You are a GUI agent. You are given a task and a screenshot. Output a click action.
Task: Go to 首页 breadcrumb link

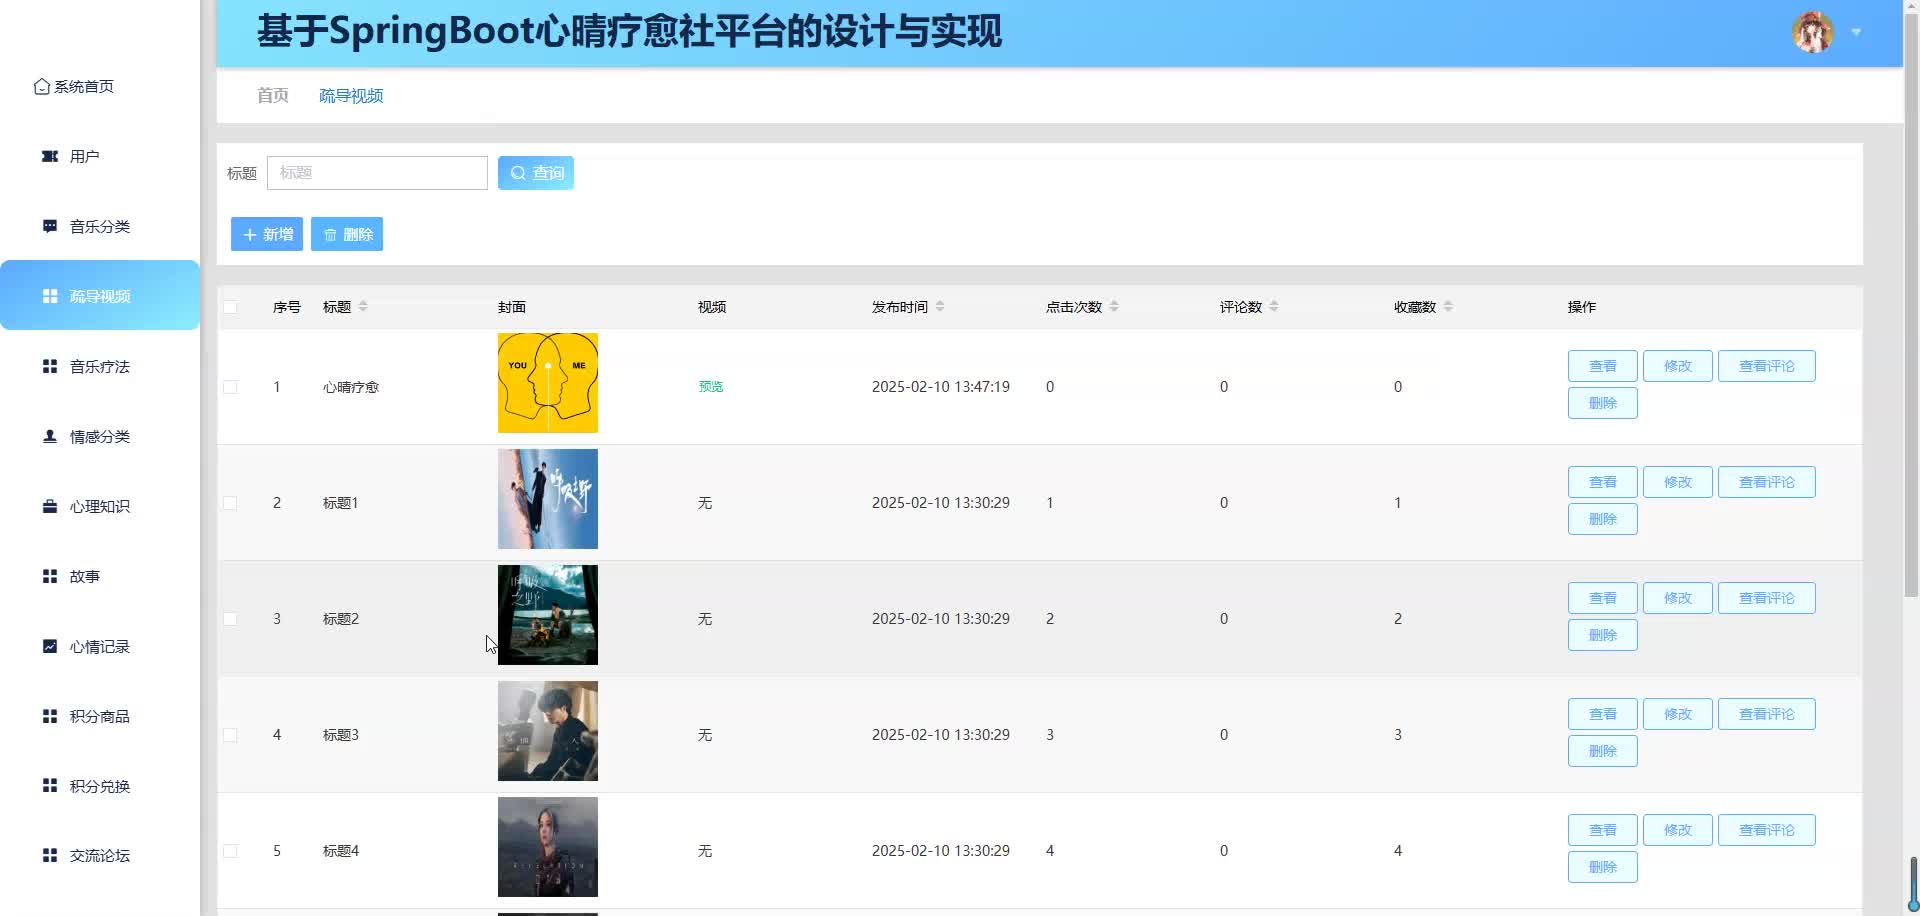pos(273,95)
